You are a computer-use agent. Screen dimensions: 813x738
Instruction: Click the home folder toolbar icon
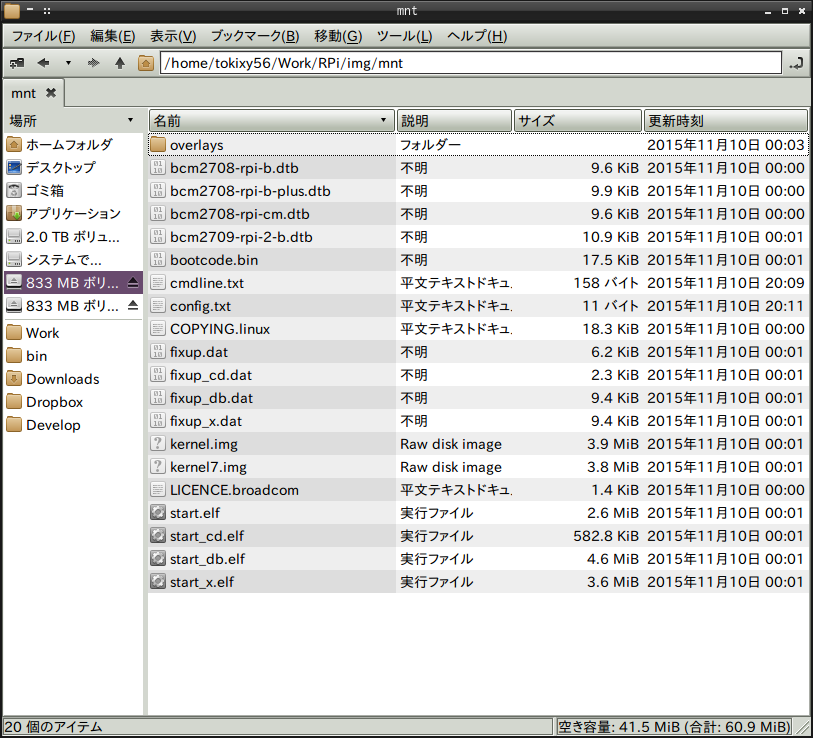(x=146, y=63)
